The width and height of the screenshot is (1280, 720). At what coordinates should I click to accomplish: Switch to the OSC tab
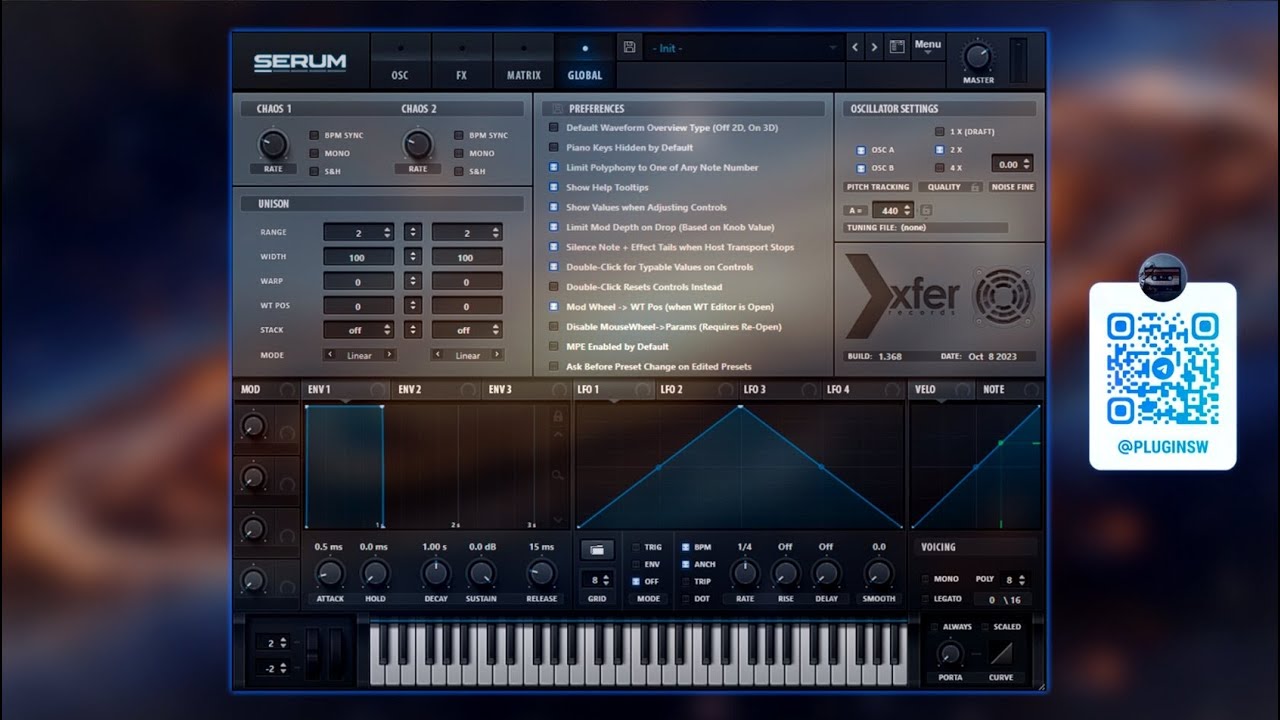click(400, 63)
